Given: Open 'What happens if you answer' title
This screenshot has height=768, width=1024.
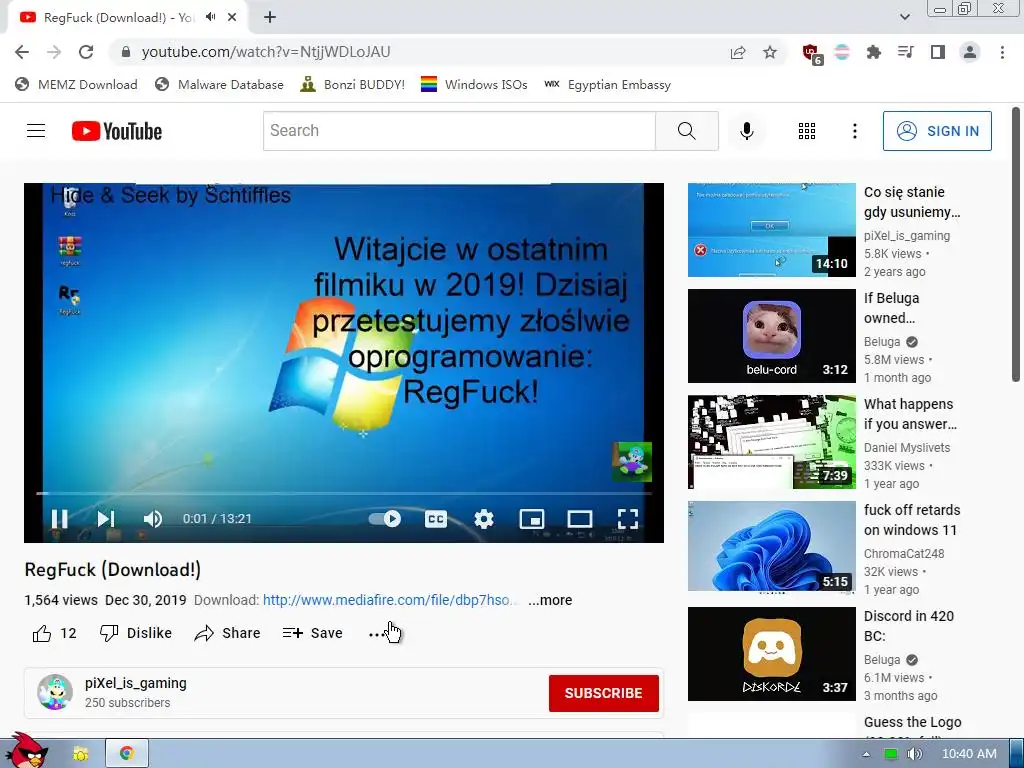Looking at the screenshot, I should [x=910, y=414].
